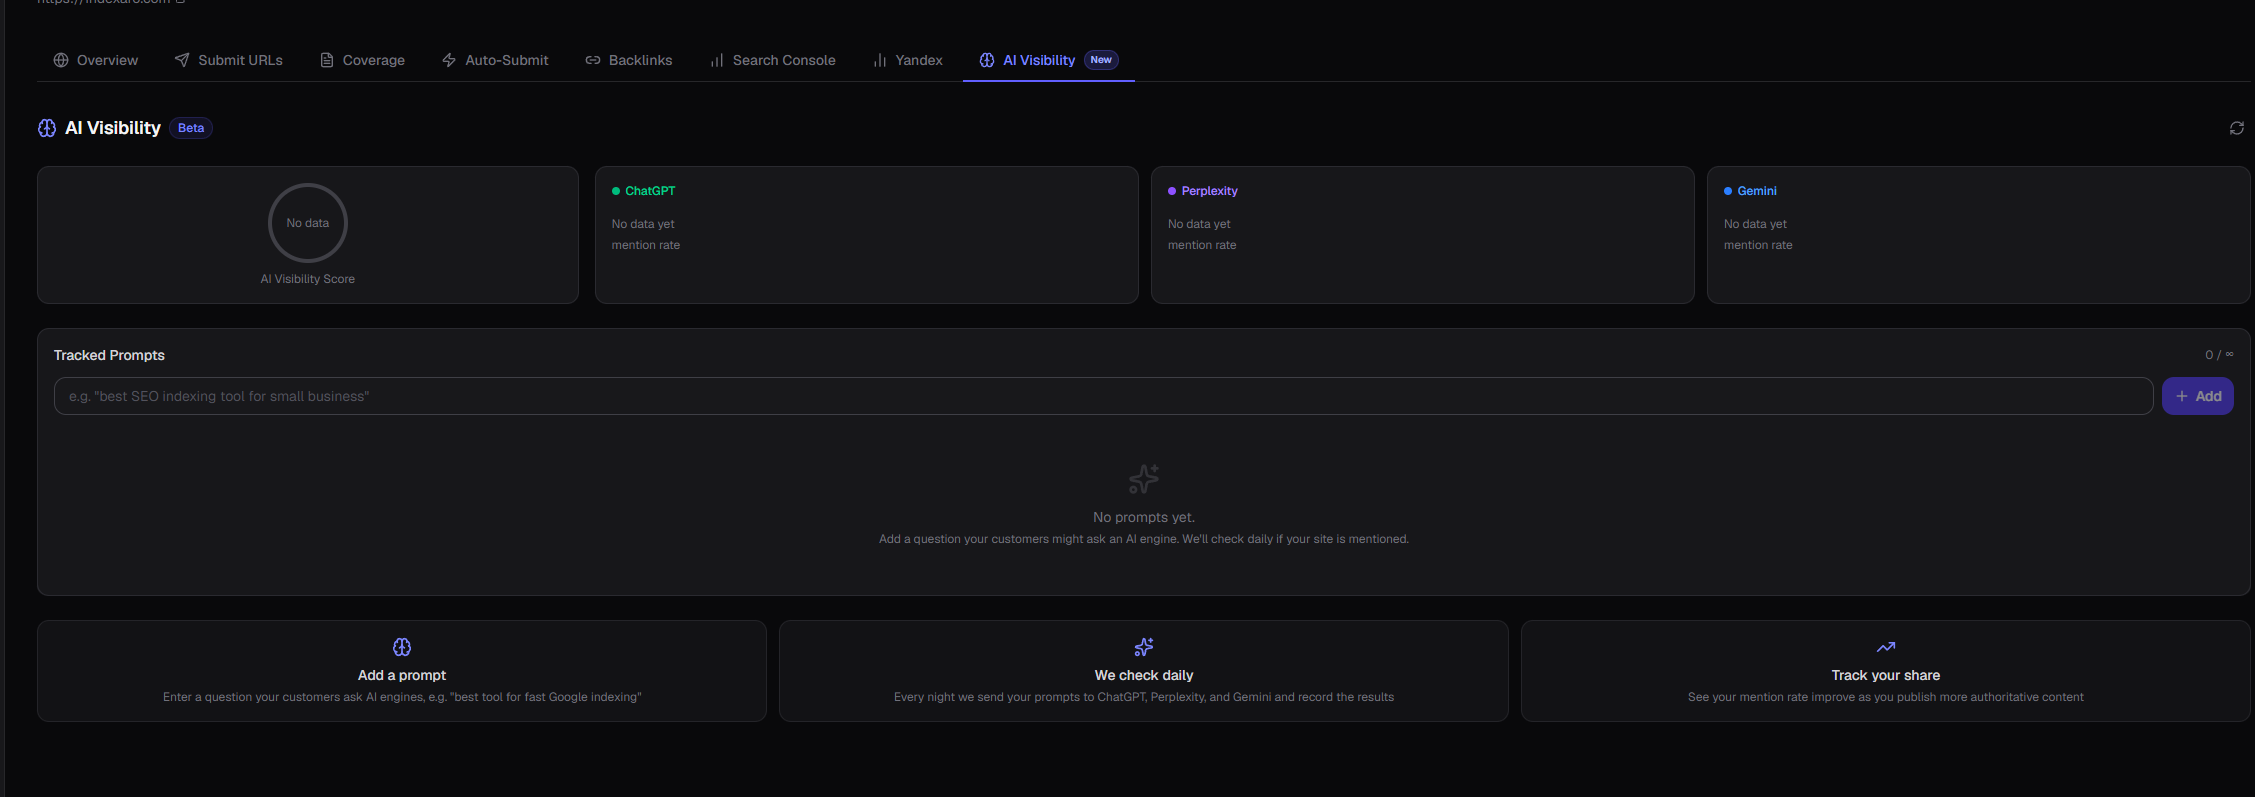Click the globe icon beside Overview
2255x797 pixels.
pyautogui.click(x=61, y=60)
